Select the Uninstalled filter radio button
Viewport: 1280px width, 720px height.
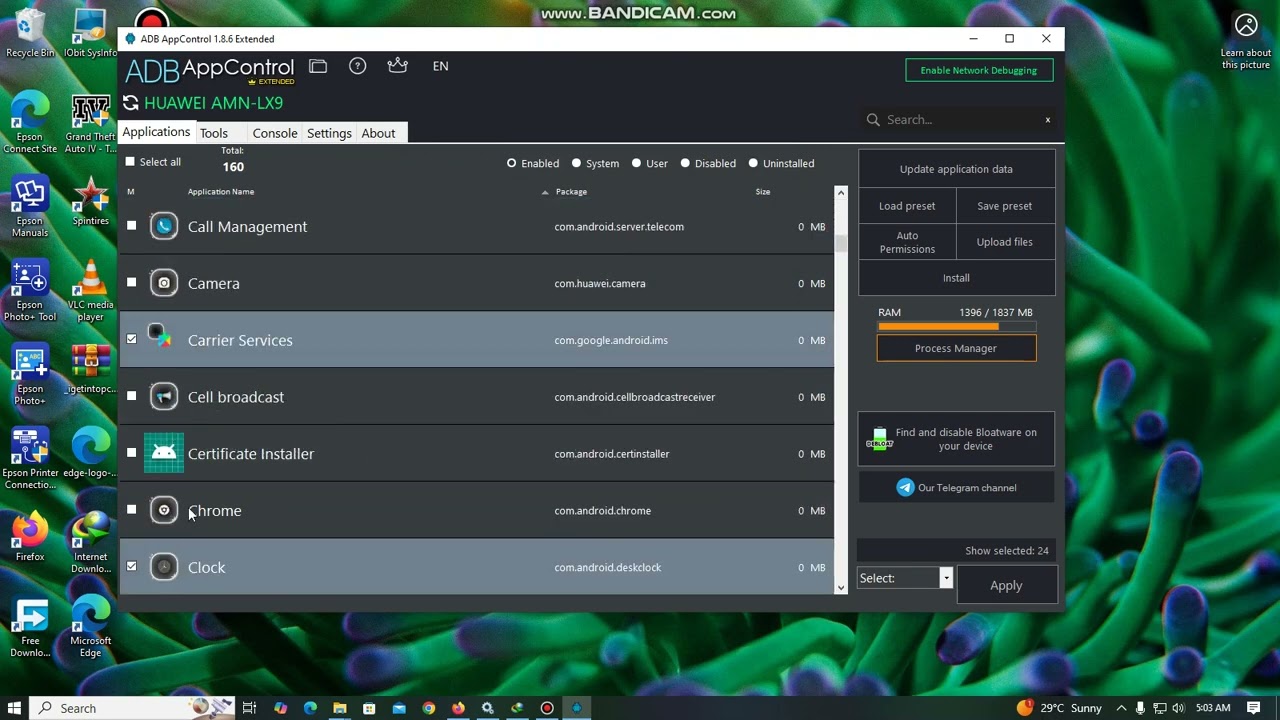753,163
